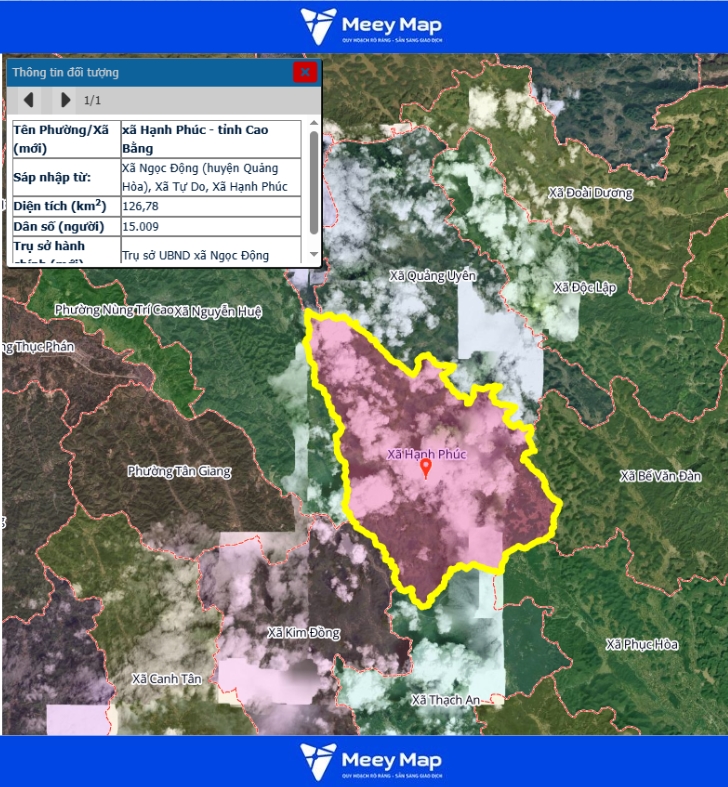Select Xã Đoài Dương on the map
This screenshot has height=787, width=728.
tap(591, 192)
